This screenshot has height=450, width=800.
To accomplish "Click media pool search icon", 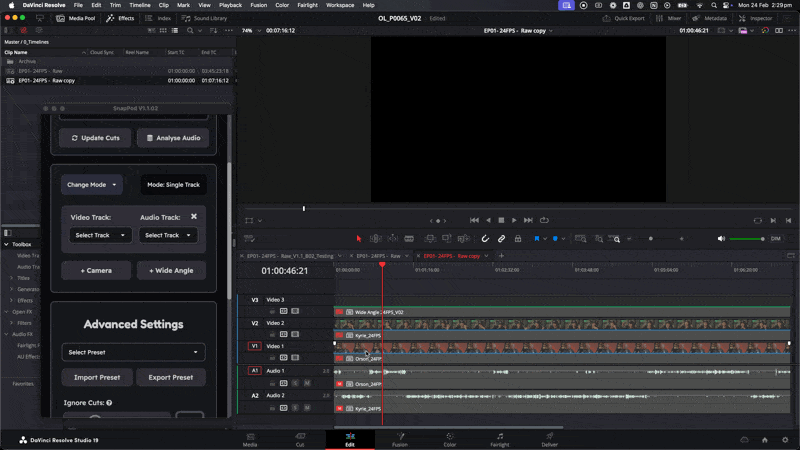I will tap(190, 31).
